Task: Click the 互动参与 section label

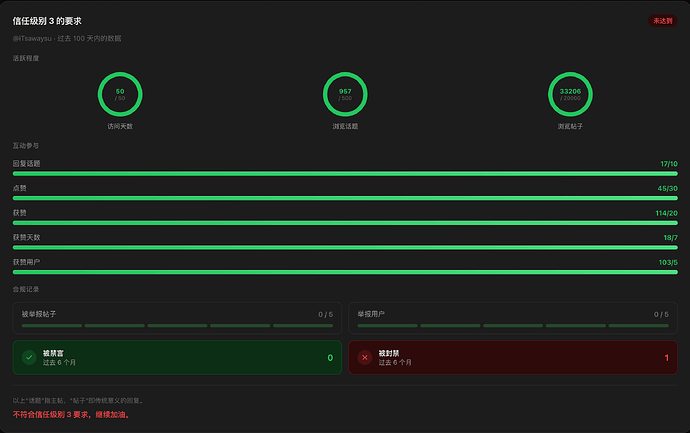Action: [x=26, y=146]
